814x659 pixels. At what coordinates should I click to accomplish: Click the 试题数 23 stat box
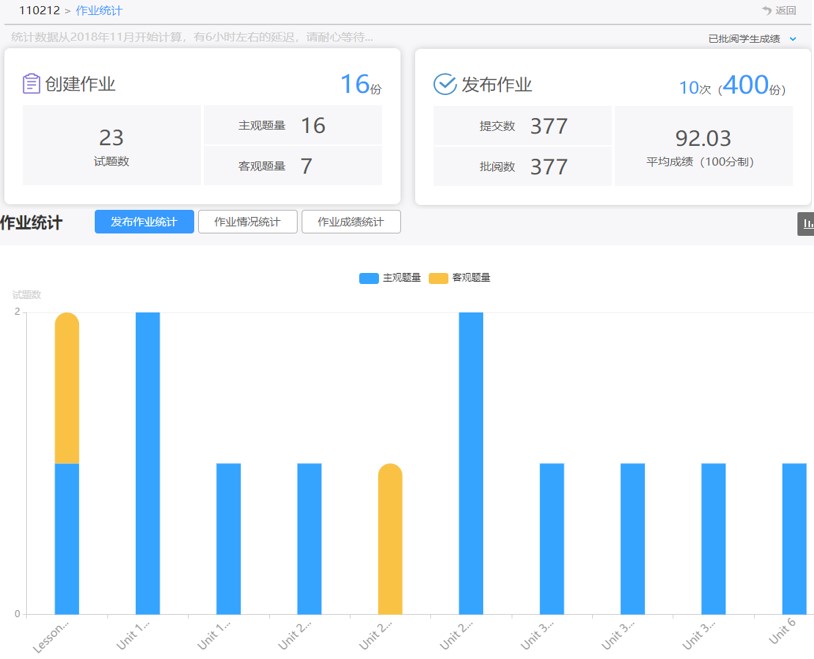(111, 146)
